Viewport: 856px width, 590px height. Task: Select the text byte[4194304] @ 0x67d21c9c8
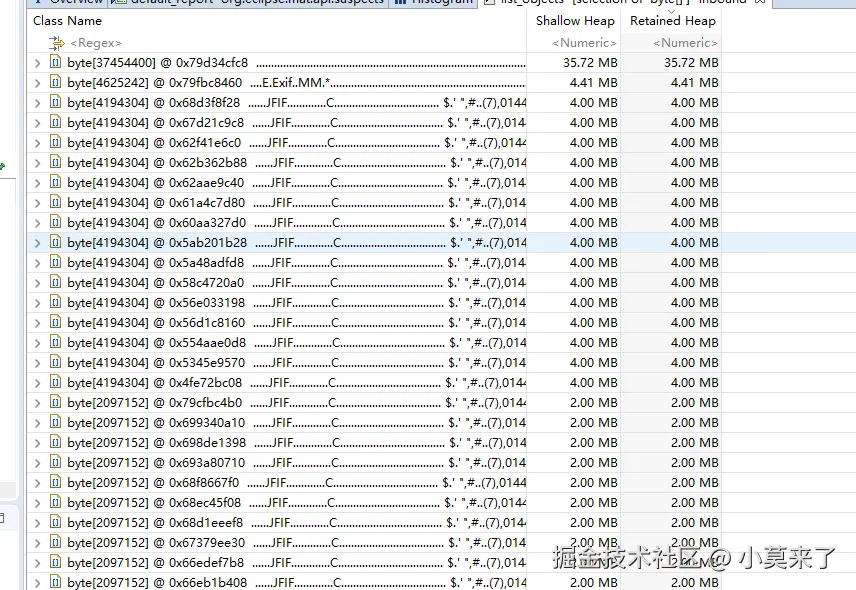(x=156, y=123)
